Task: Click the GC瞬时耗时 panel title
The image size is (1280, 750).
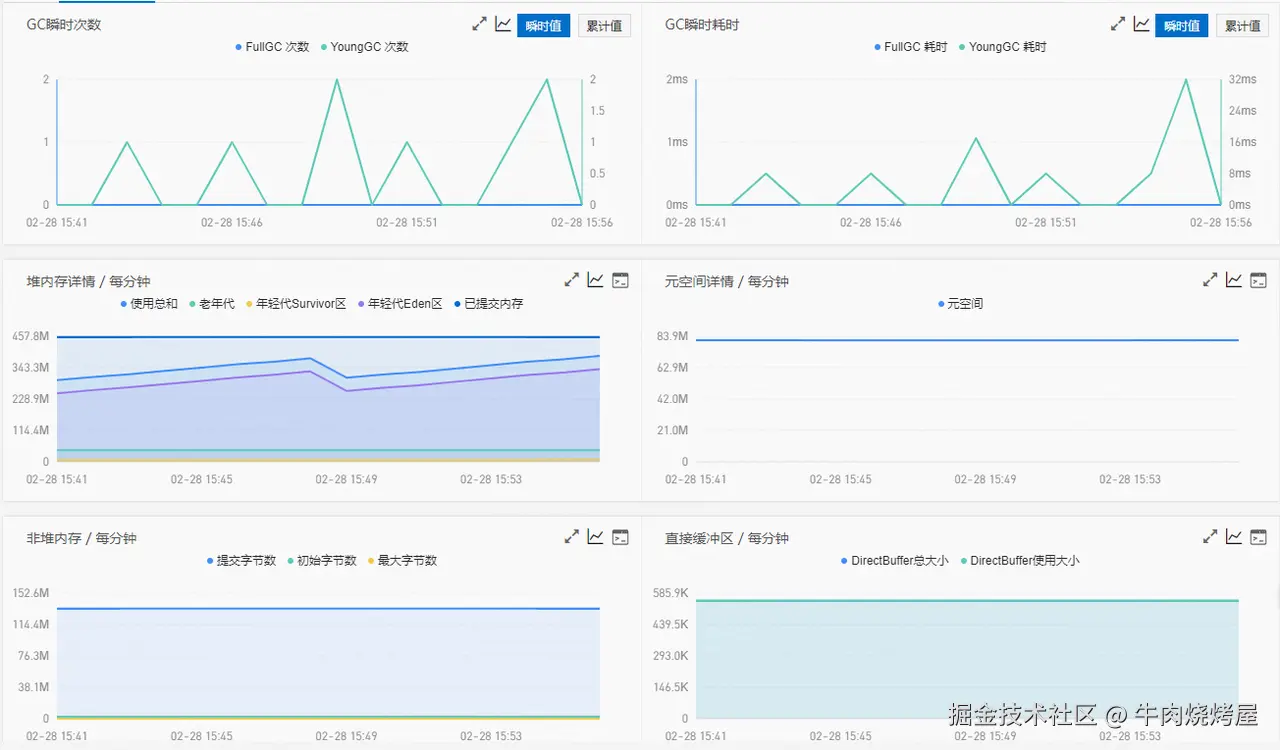Action: pyautogui.click(x=702, y=25)
